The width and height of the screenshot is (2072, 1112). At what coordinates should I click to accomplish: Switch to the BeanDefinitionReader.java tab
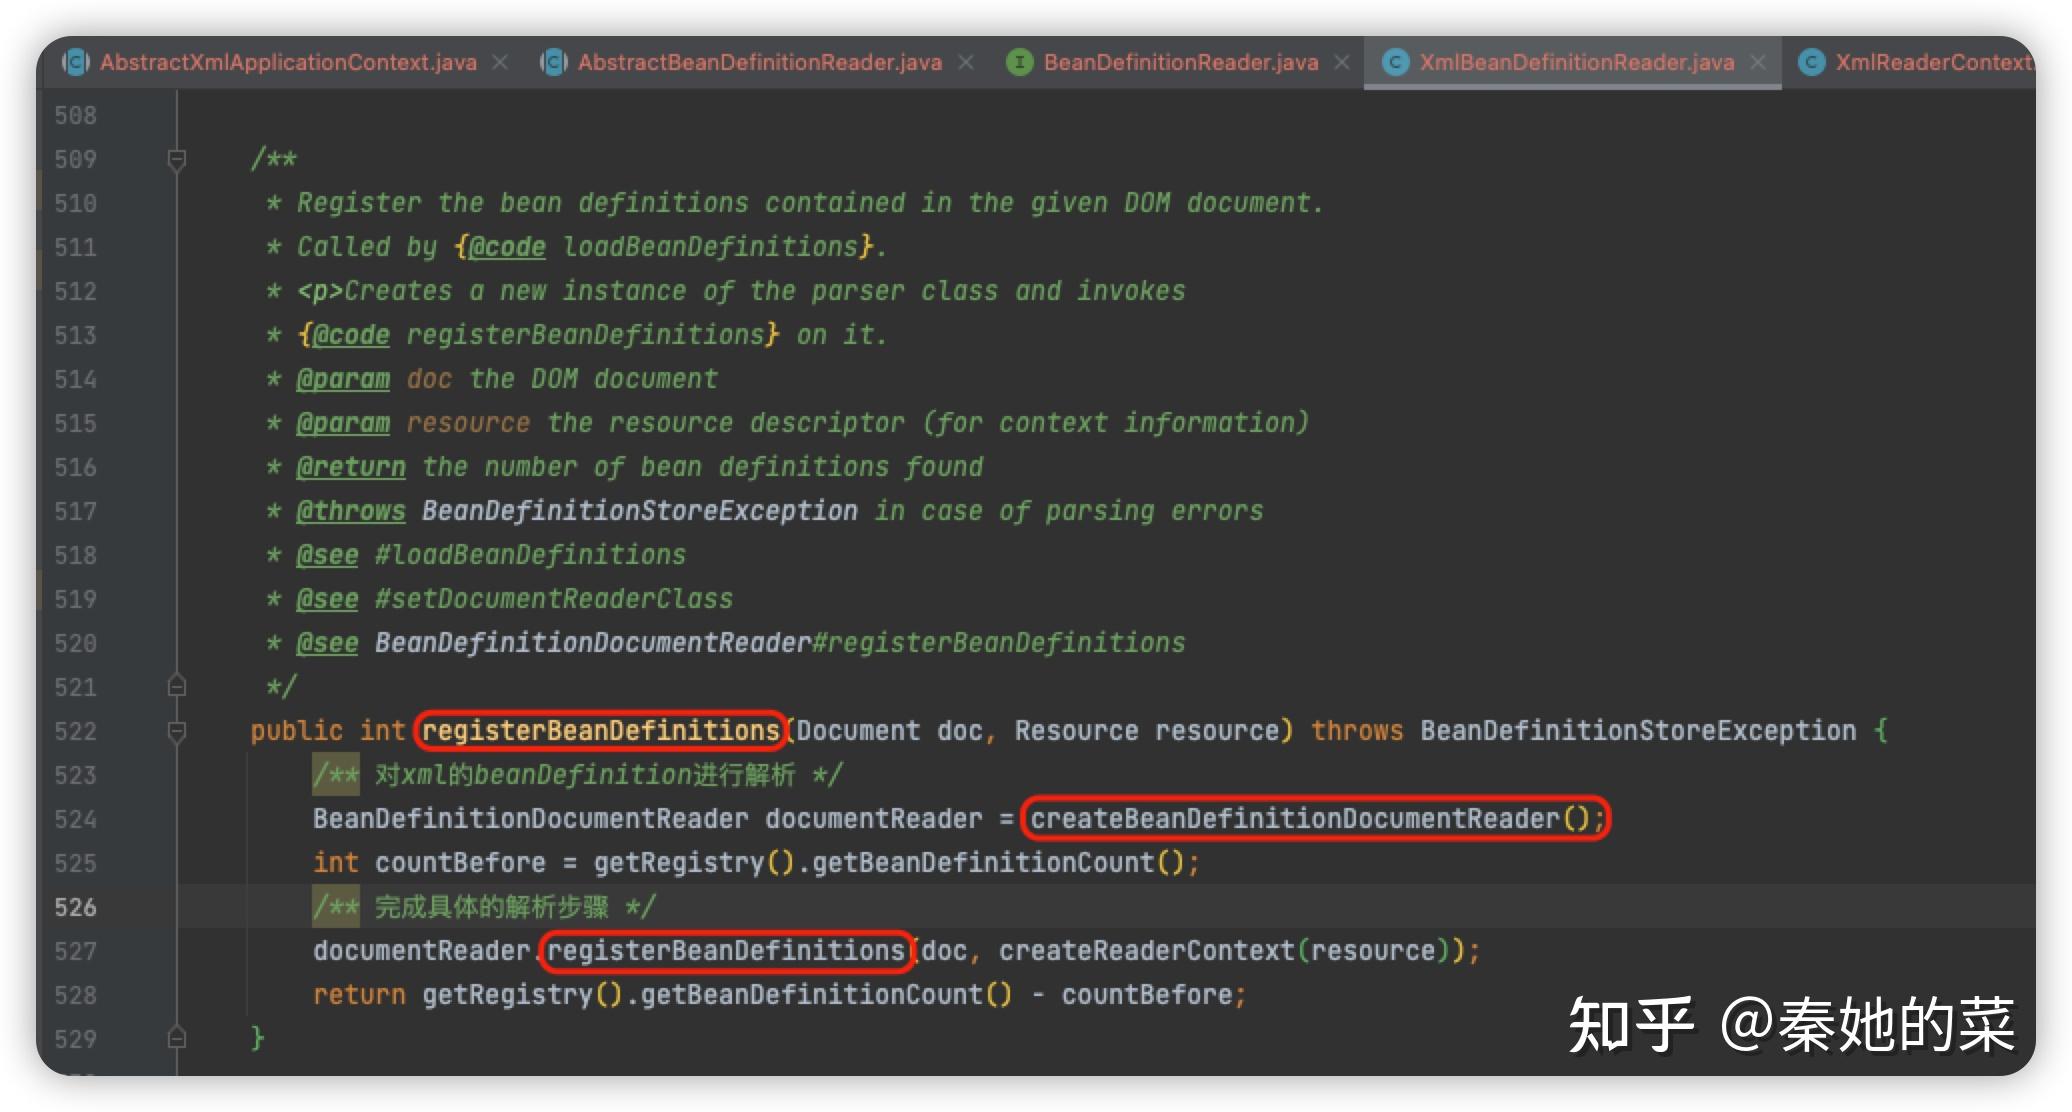pos(1180,62)
